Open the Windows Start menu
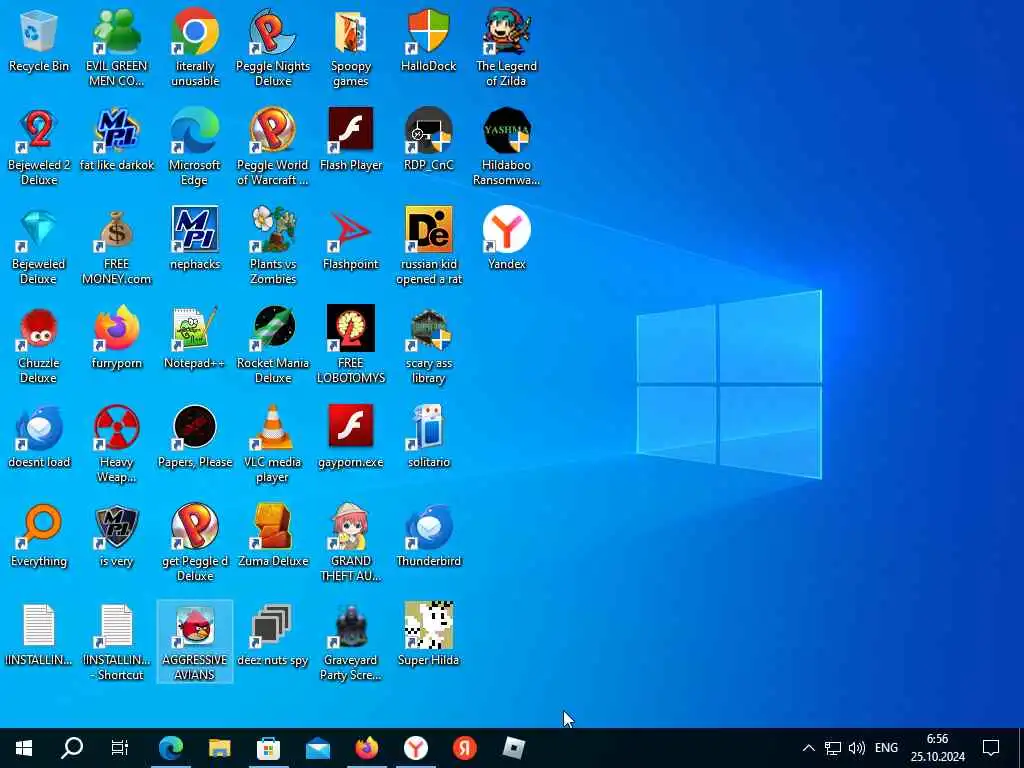Viewport: 1024px width, 768px height. [x=24, y=748]
